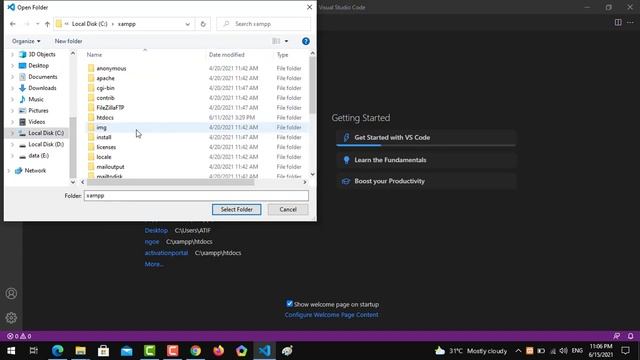Open Mail app from taskbar
The image size is (640, 360).
(127, 351)
